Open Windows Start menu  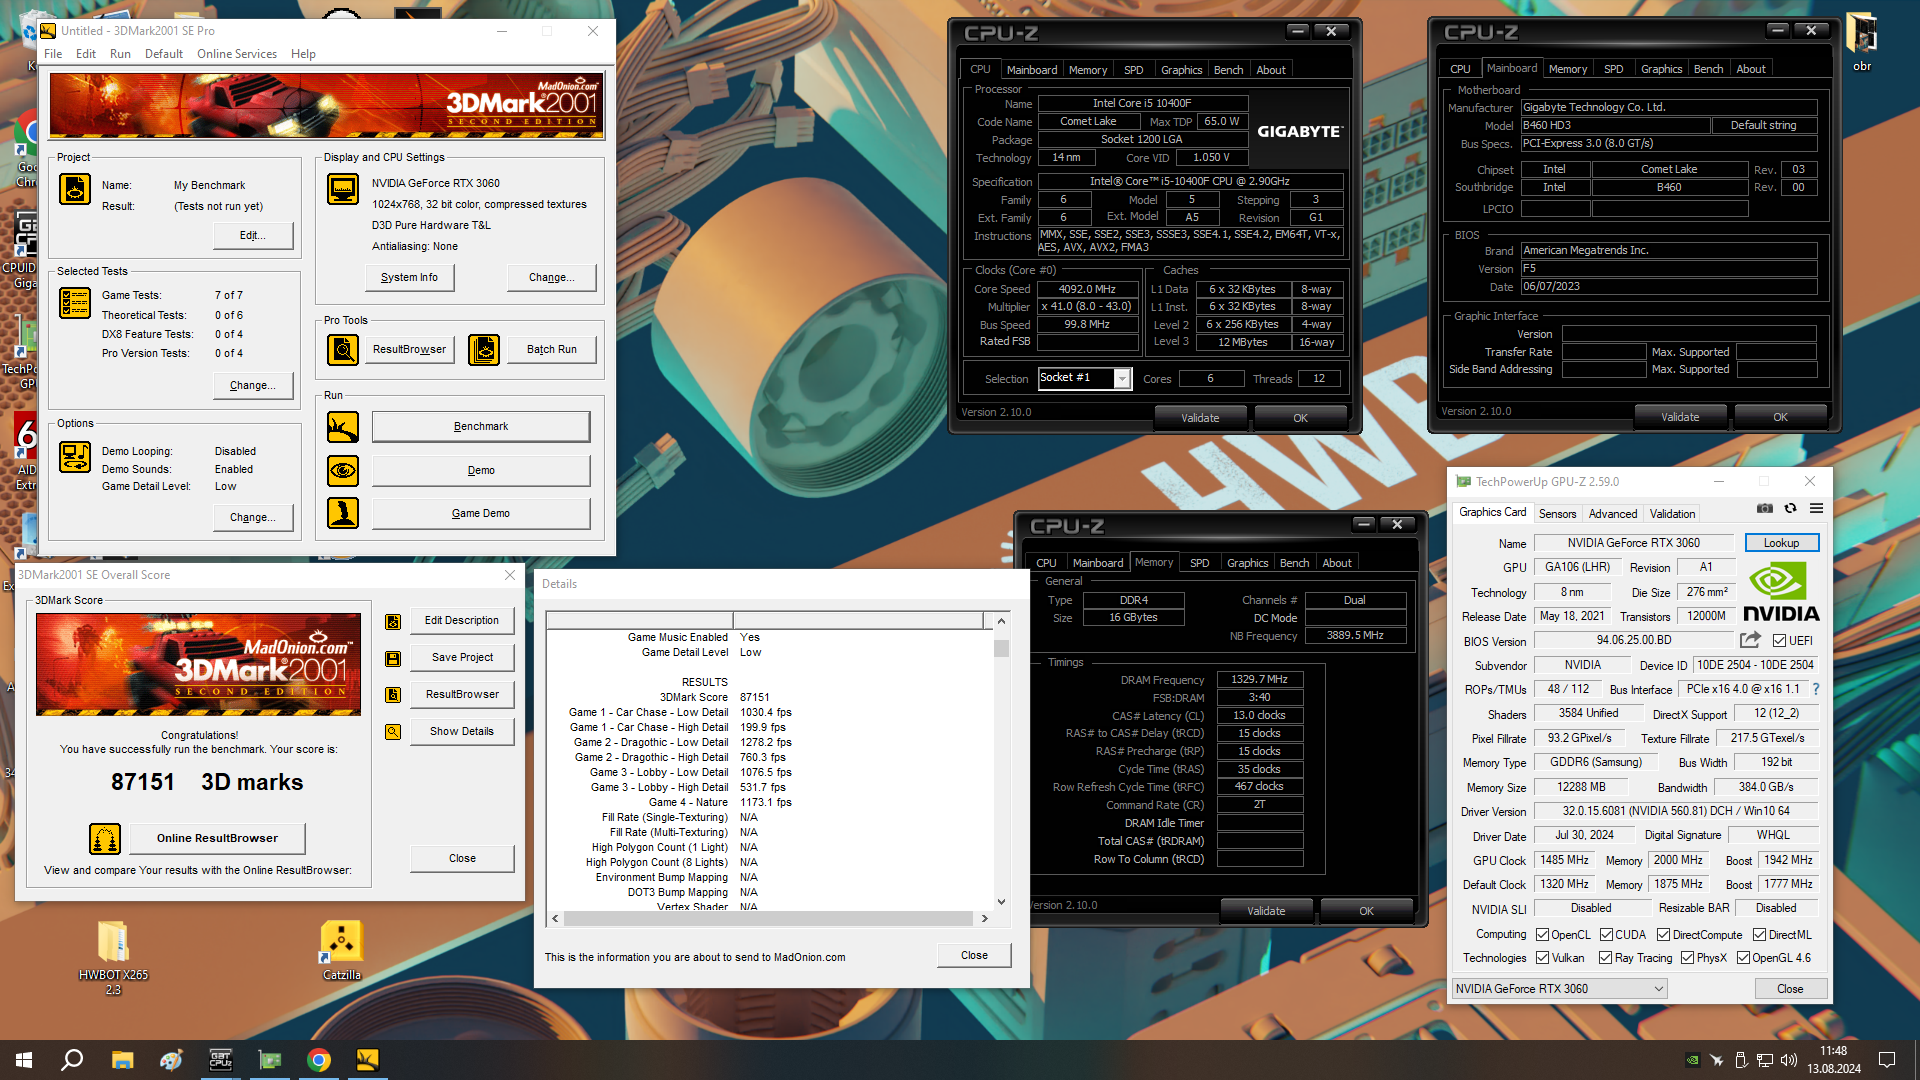tap(24, 1060)
